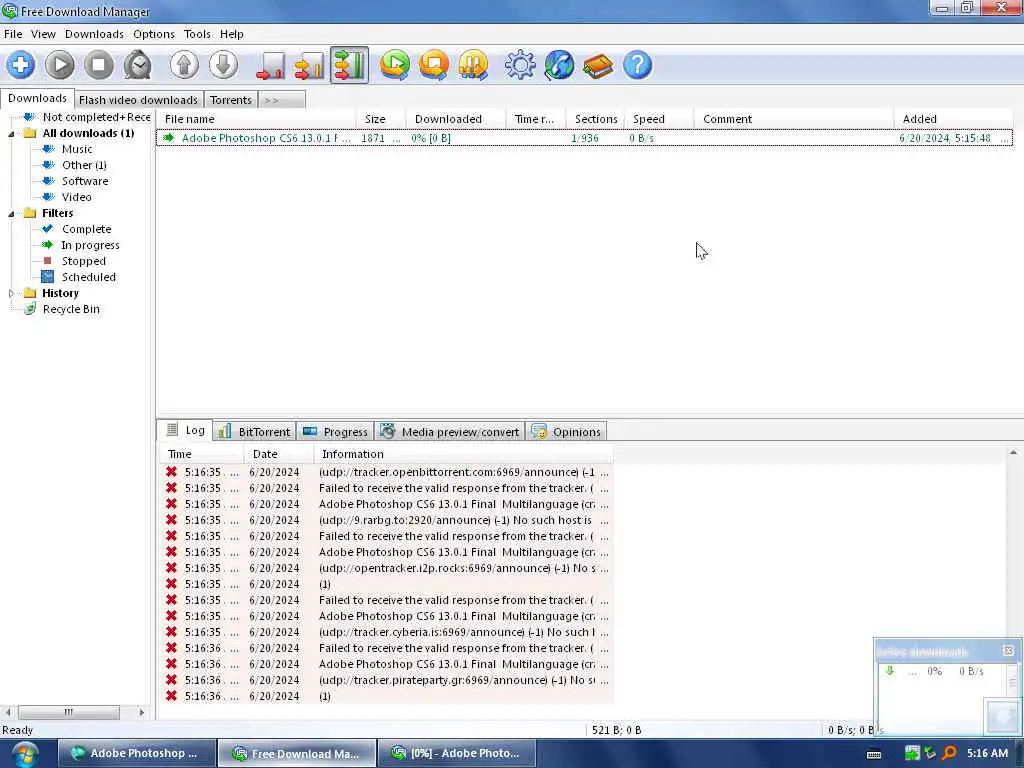1024x768 pixels.
Task: Move download up in the list
Action: click(184, 65)
